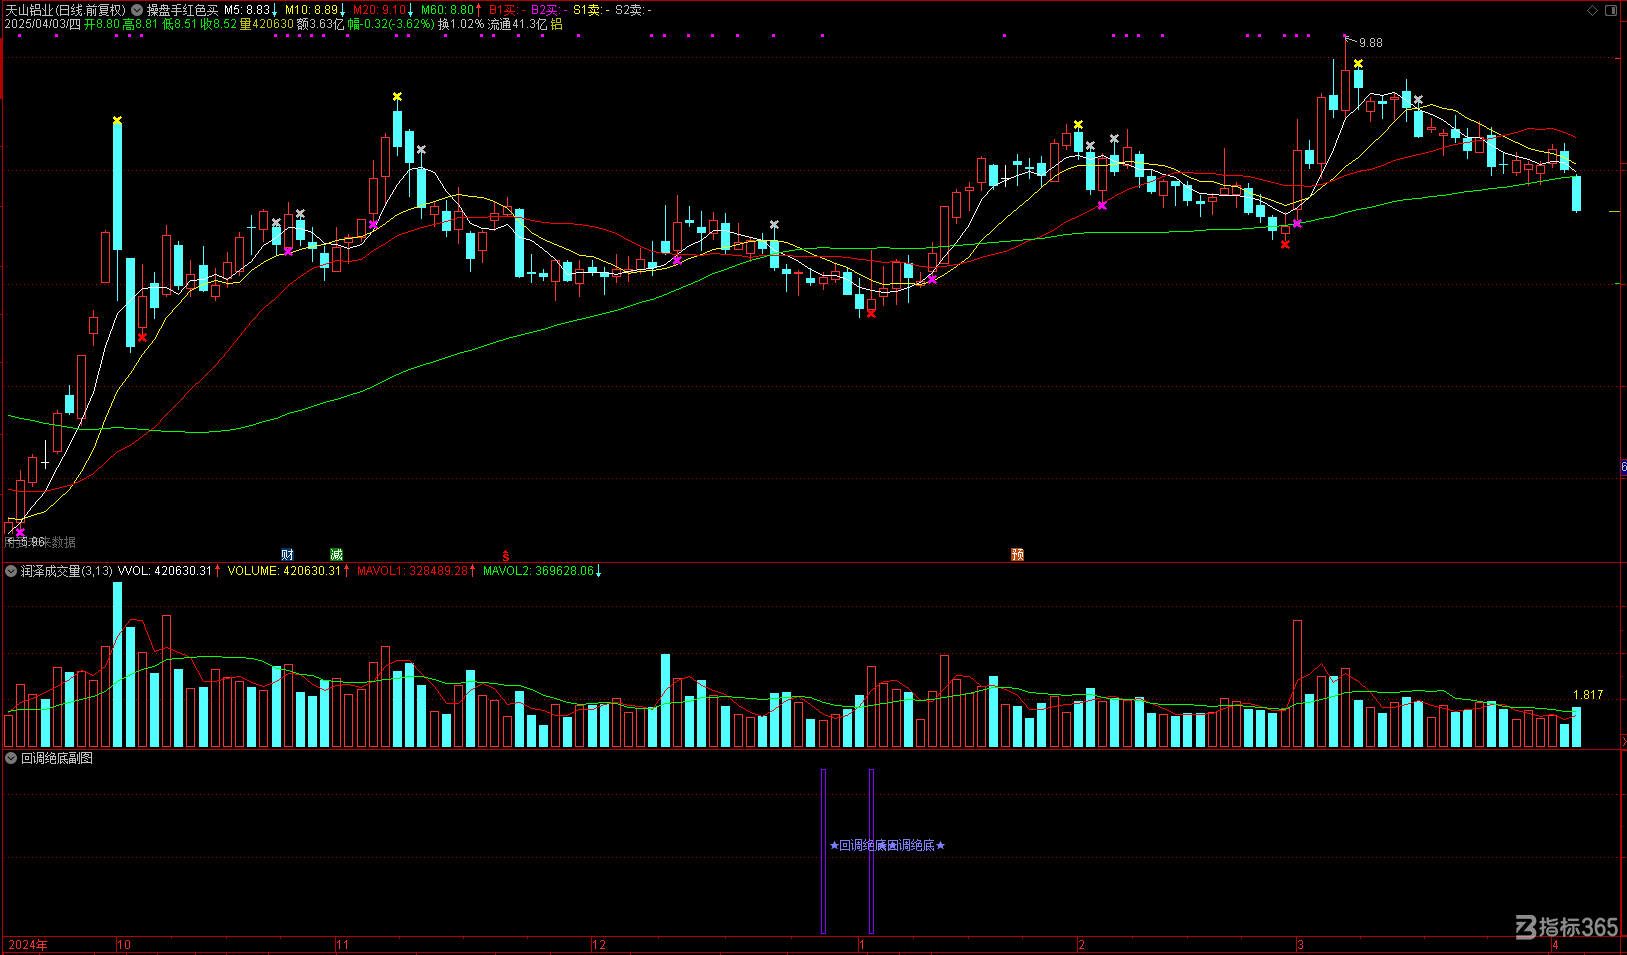The image size is (1627, 955).
Task: Click the orange 预 earnings forecast marker
Action: point(1017,554)
